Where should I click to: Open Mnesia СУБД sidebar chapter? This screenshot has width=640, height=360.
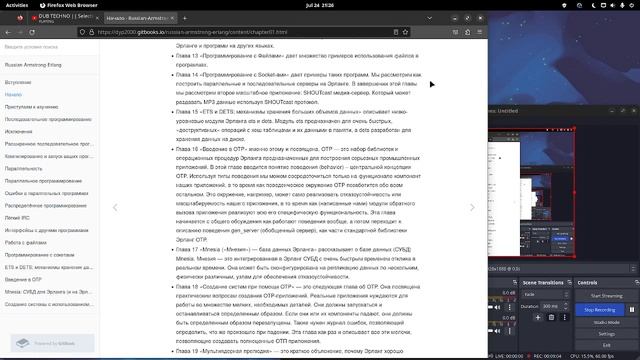pos(49,292)
